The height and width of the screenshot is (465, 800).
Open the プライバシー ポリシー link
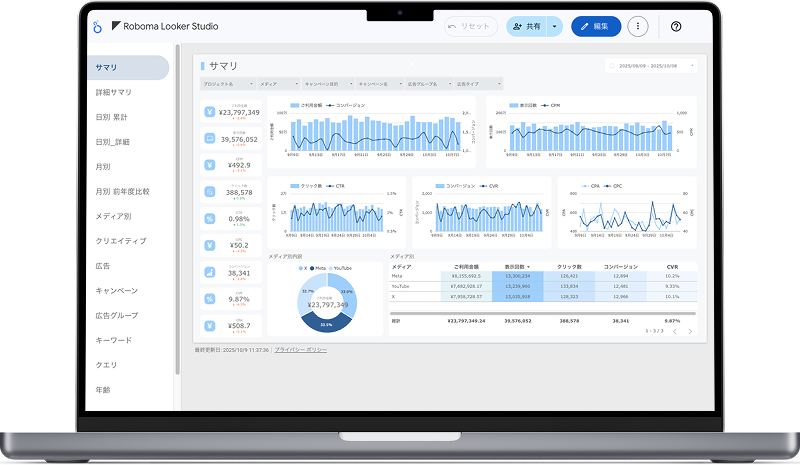coord(300,350)
